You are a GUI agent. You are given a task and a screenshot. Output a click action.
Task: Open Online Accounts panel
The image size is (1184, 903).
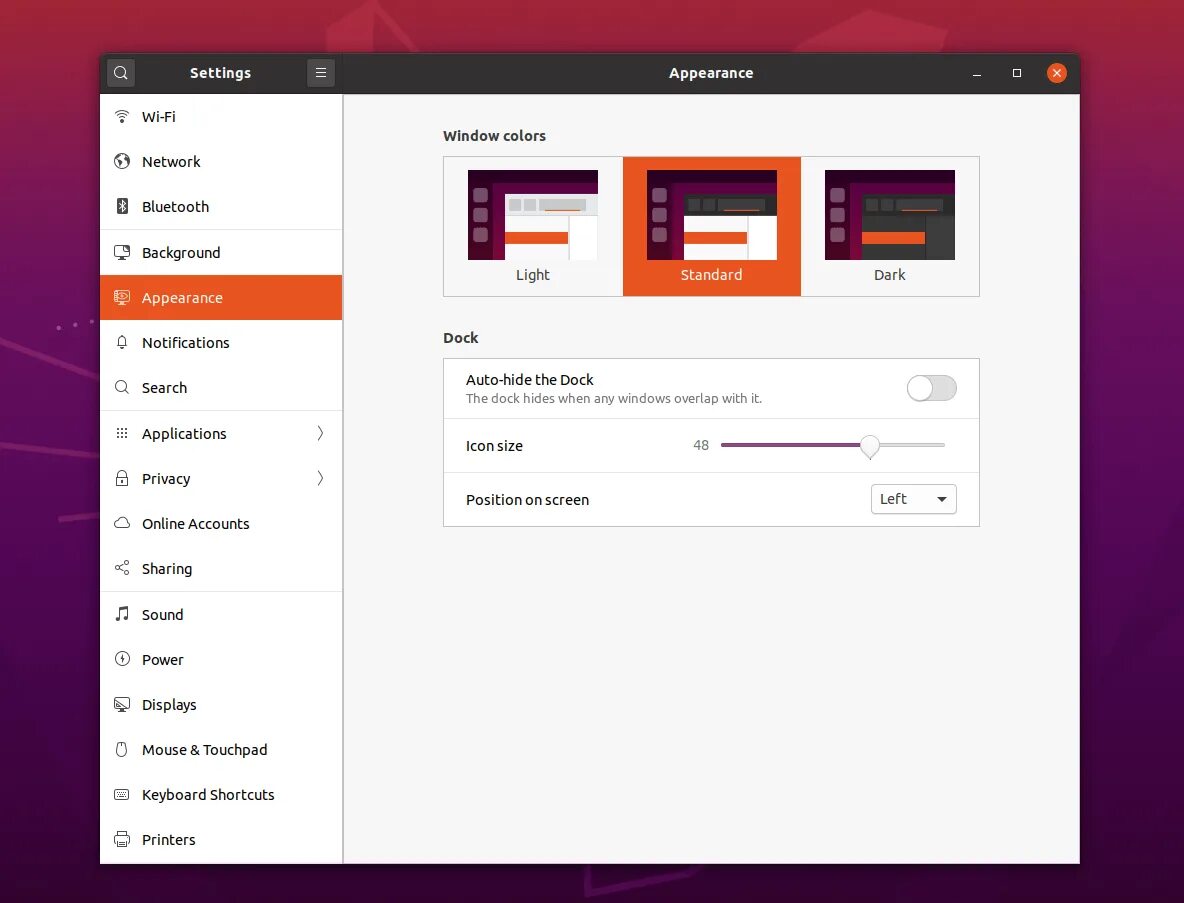[x=221, y=523]
